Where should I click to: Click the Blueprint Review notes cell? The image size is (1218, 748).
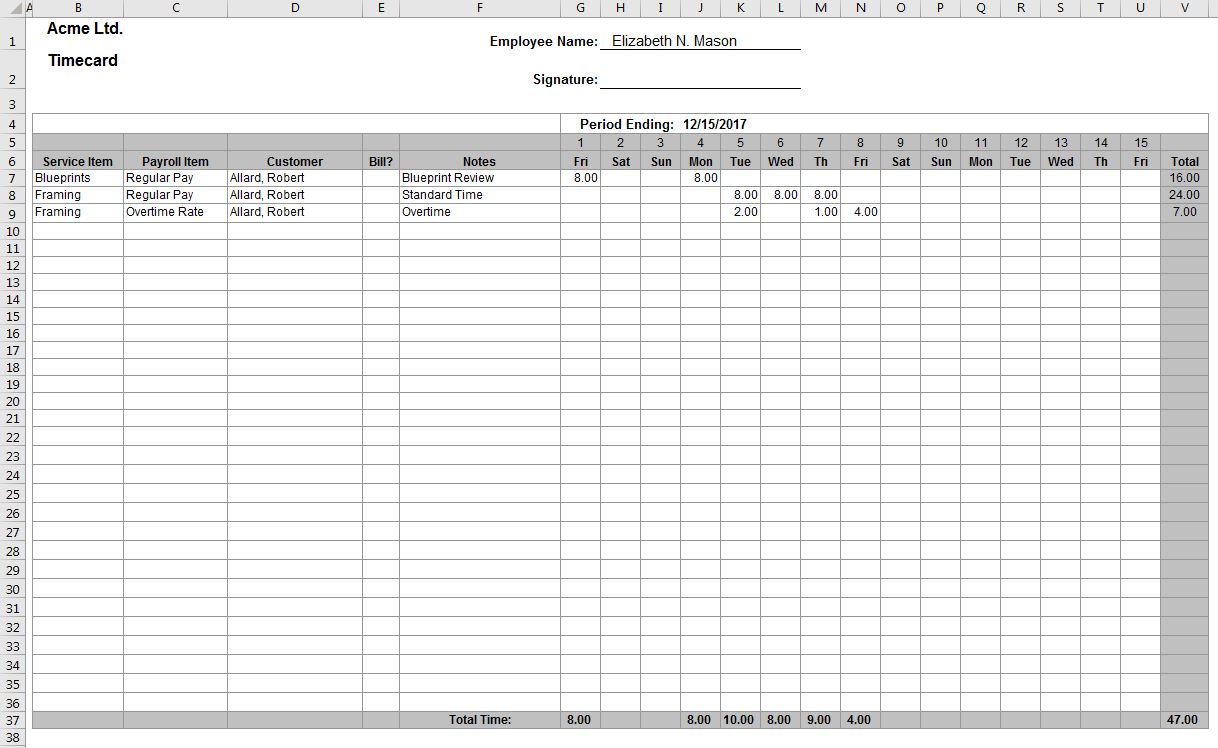tap(480, 178)
